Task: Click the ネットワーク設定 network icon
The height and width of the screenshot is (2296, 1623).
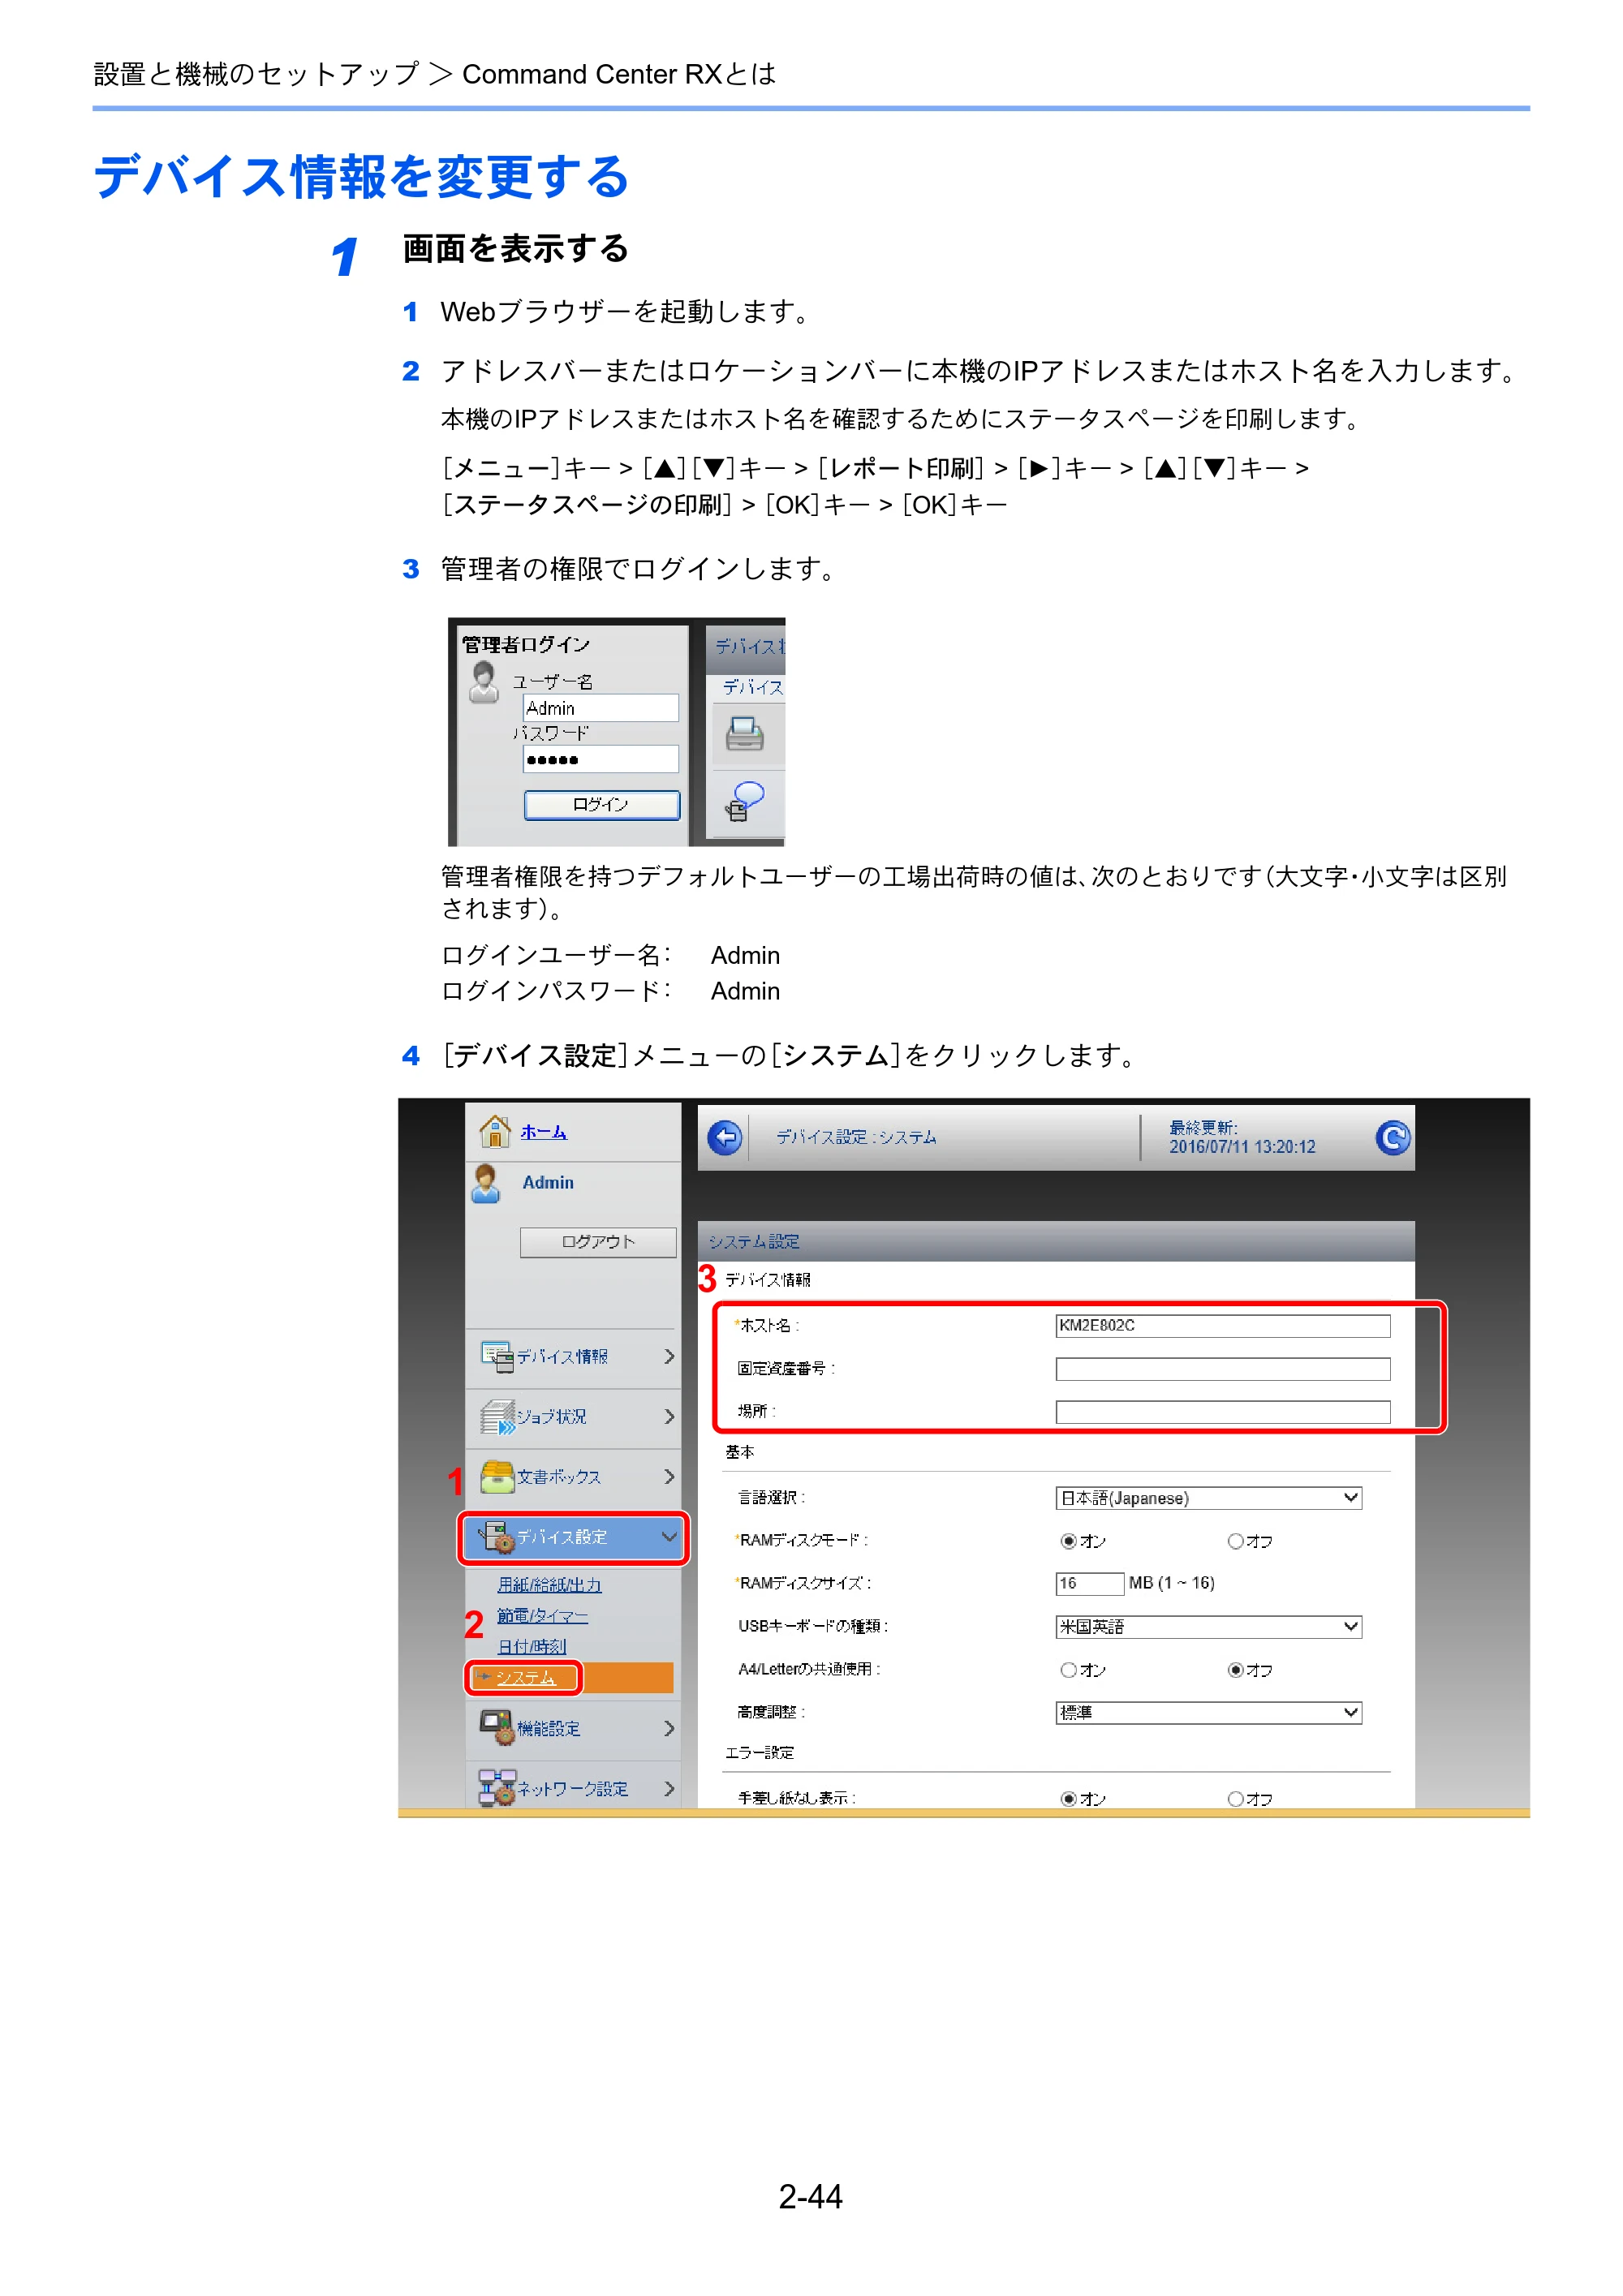Action: click(x=497, y=1788)
